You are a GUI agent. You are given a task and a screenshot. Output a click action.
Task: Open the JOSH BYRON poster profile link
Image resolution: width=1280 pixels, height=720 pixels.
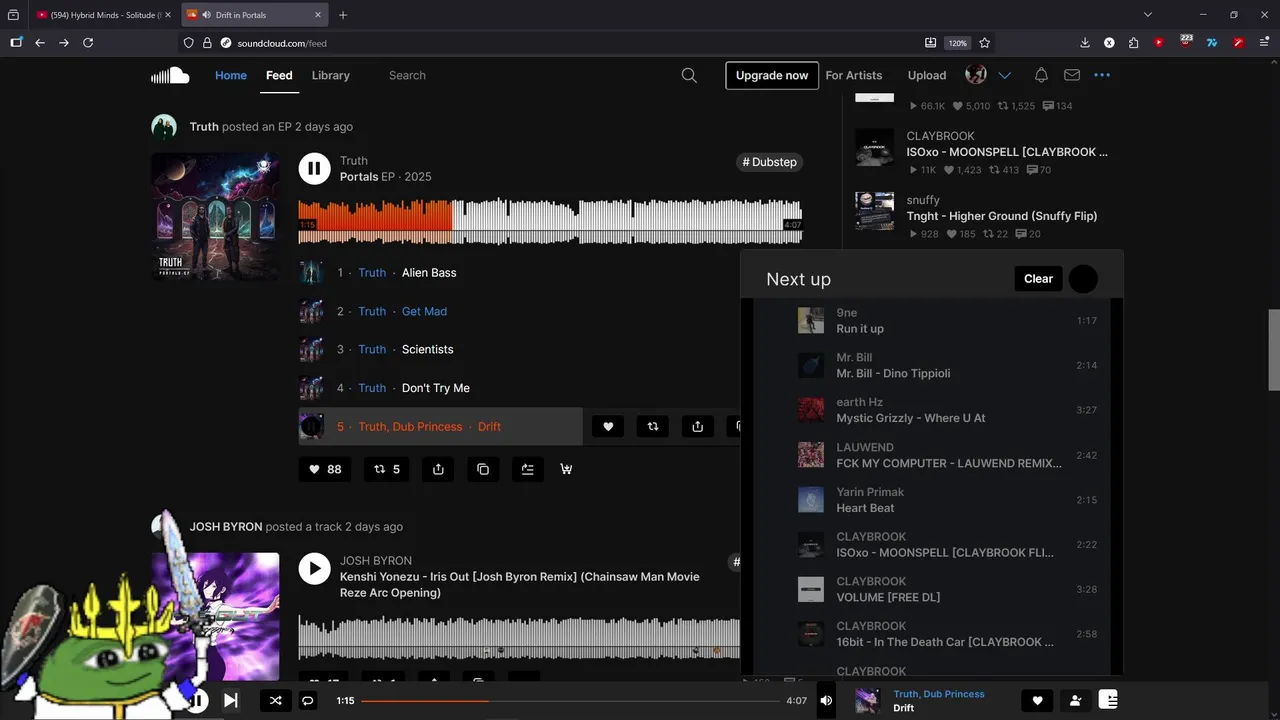(x=226, y=527)
